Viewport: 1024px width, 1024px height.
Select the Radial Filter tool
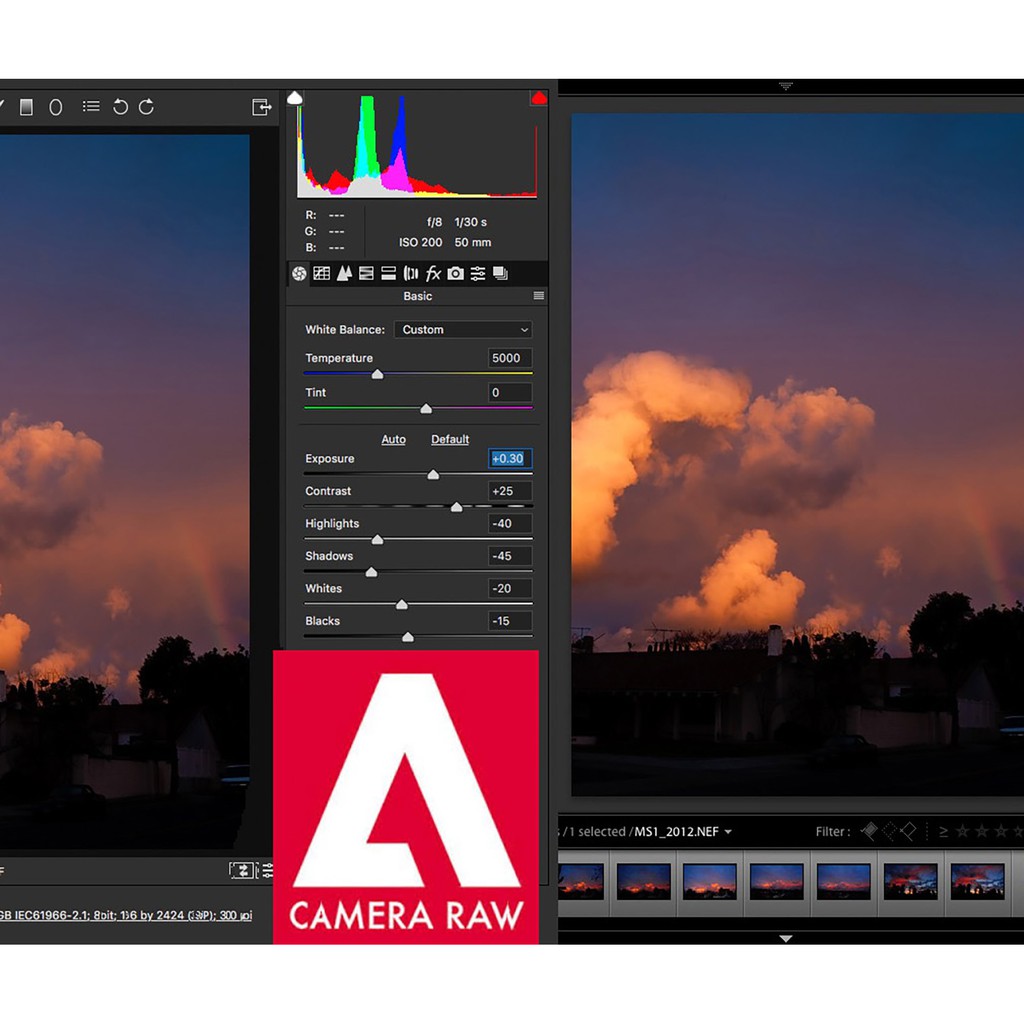pyautogui.click(x=56, y=106)
